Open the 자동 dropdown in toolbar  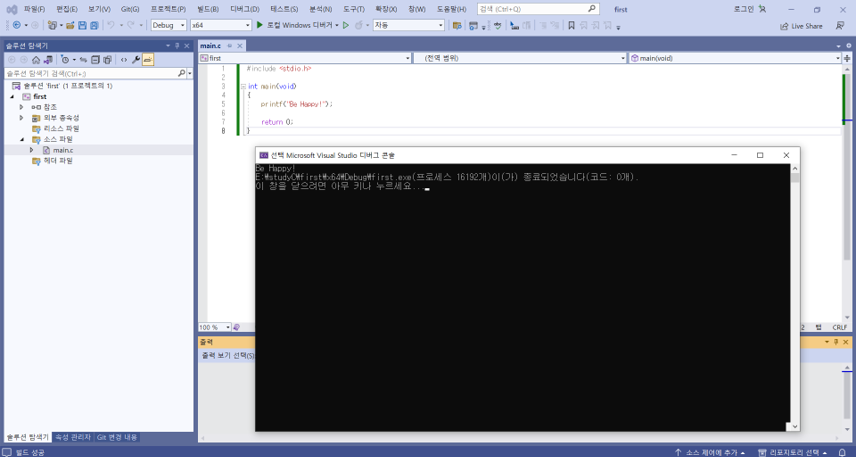click(409, 25)
